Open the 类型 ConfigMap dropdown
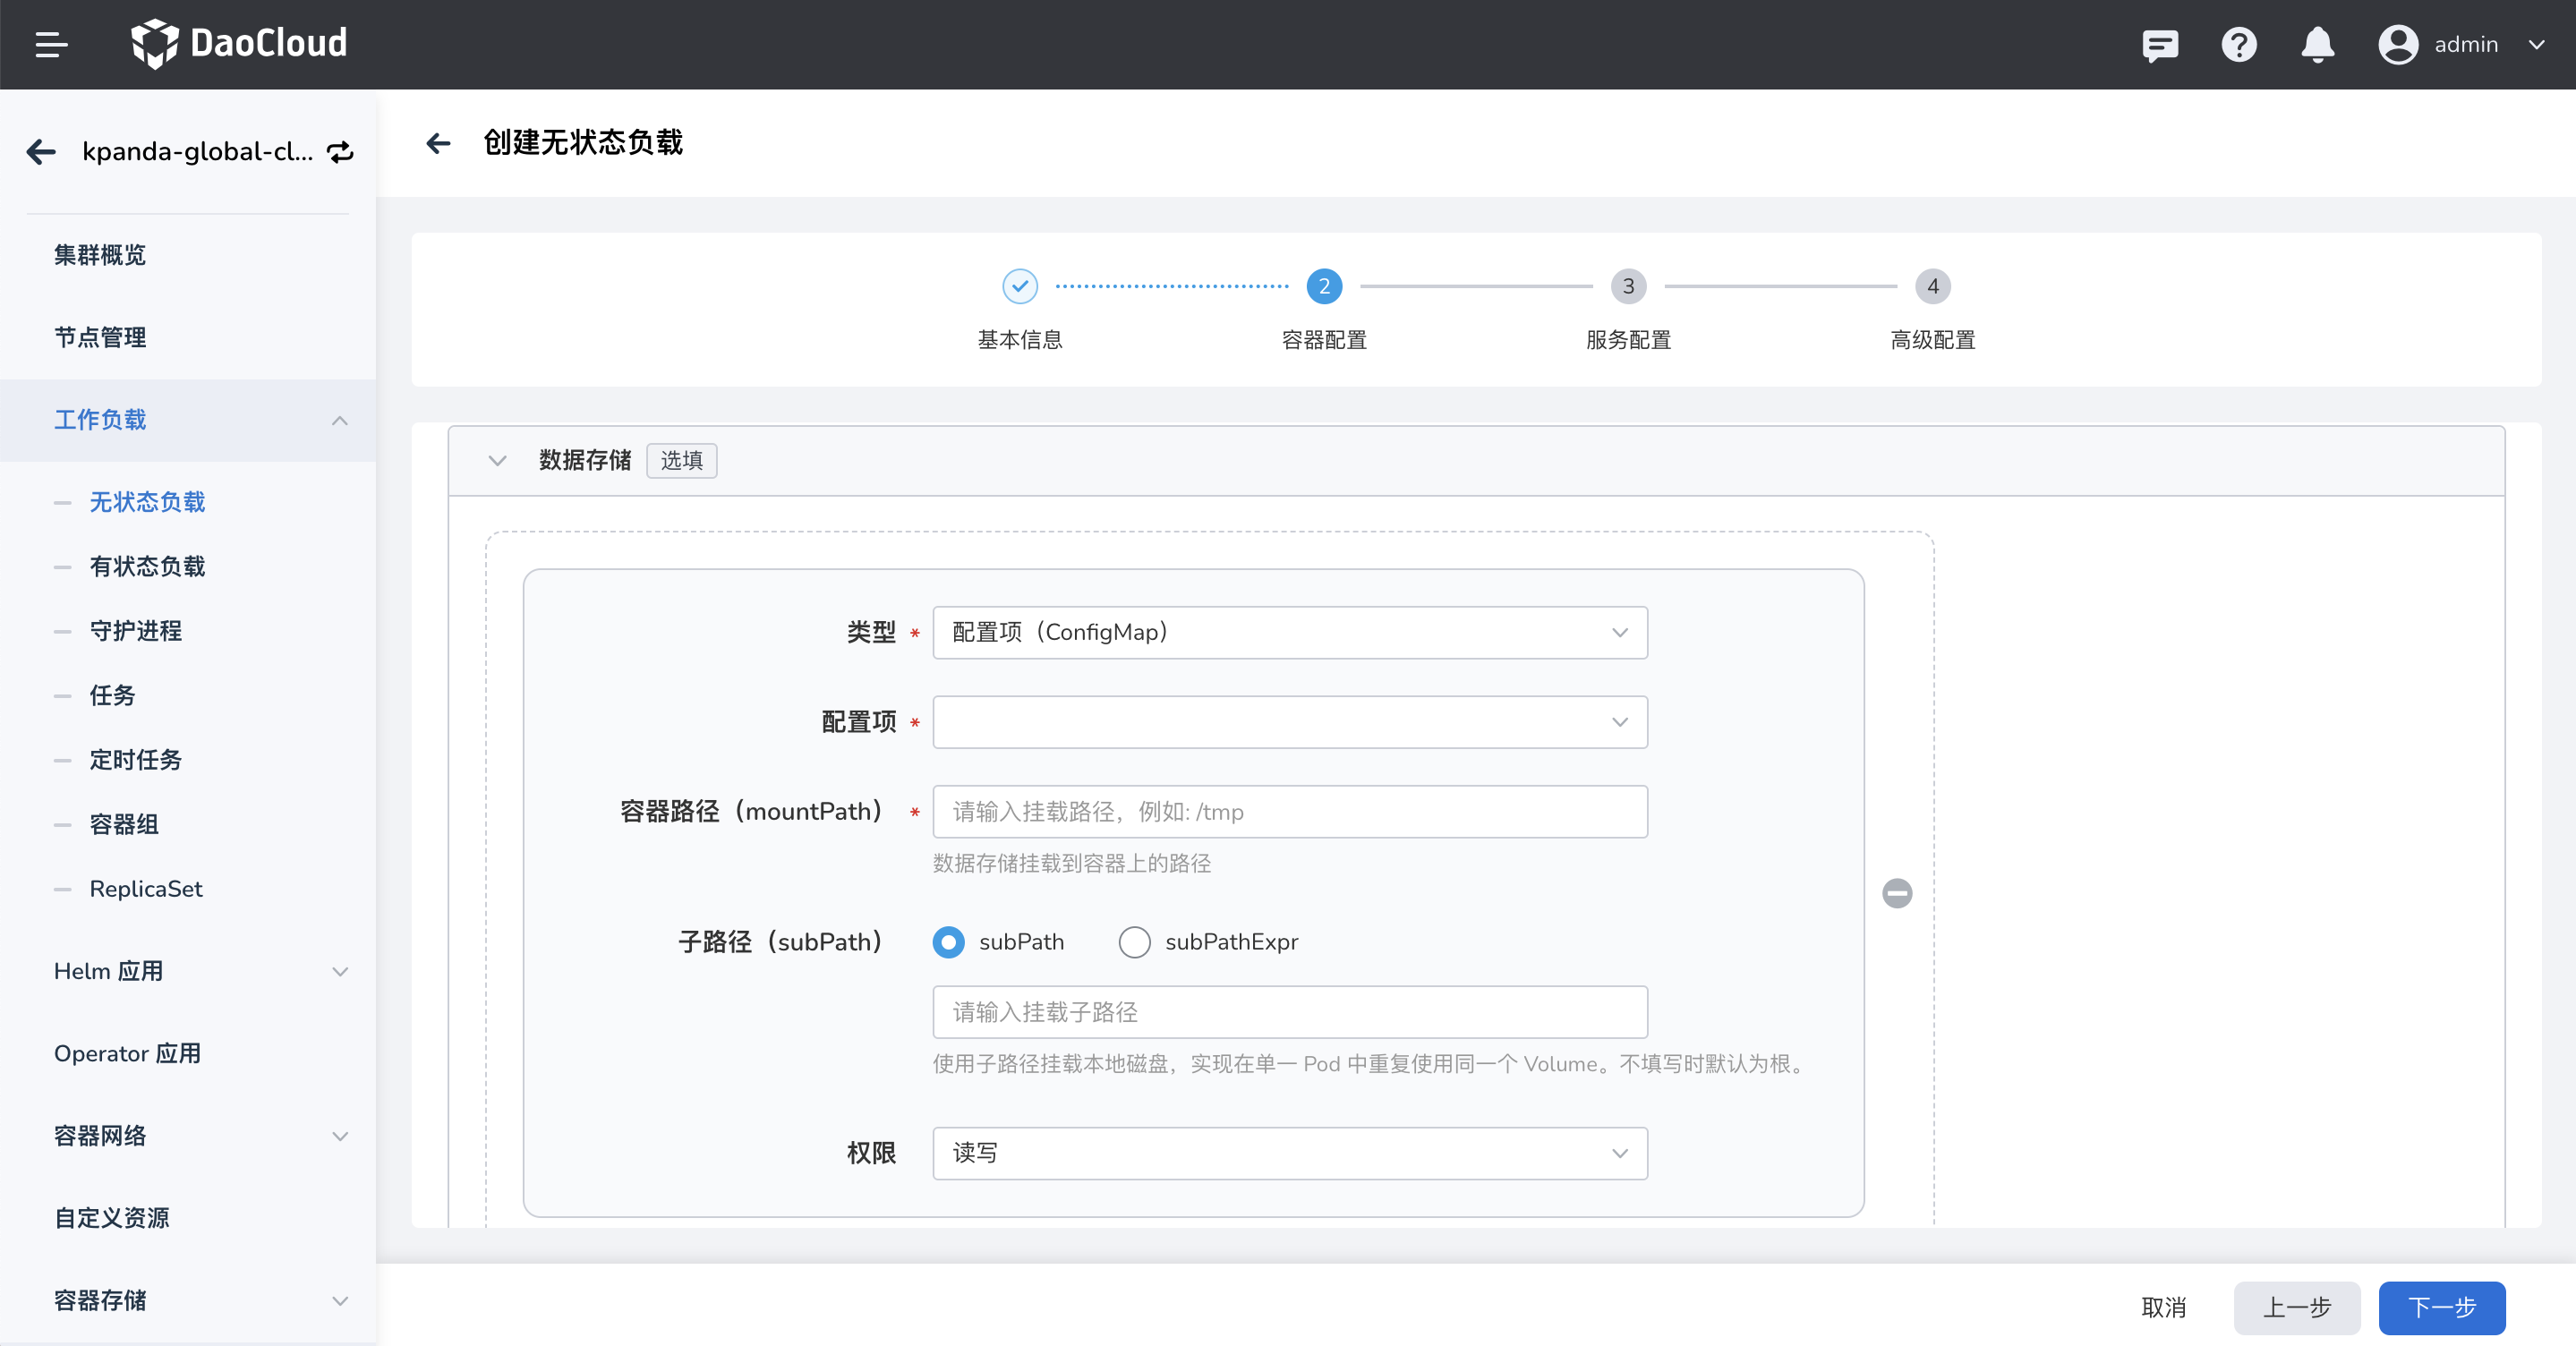The image size is (2576, 1346). pyautogui.click(x=1289, y=632)
